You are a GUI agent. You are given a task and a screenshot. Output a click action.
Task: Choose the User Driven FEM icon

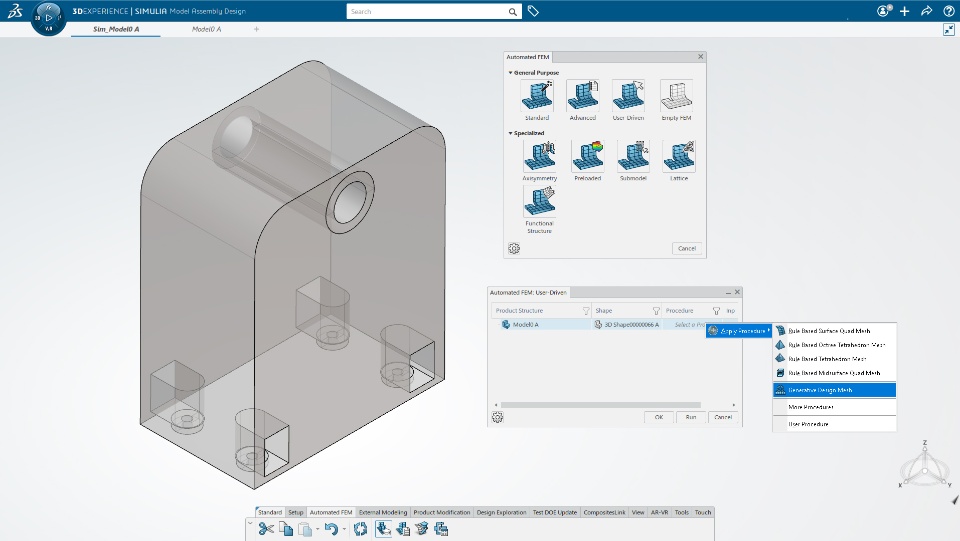click(x=628, y=96)
